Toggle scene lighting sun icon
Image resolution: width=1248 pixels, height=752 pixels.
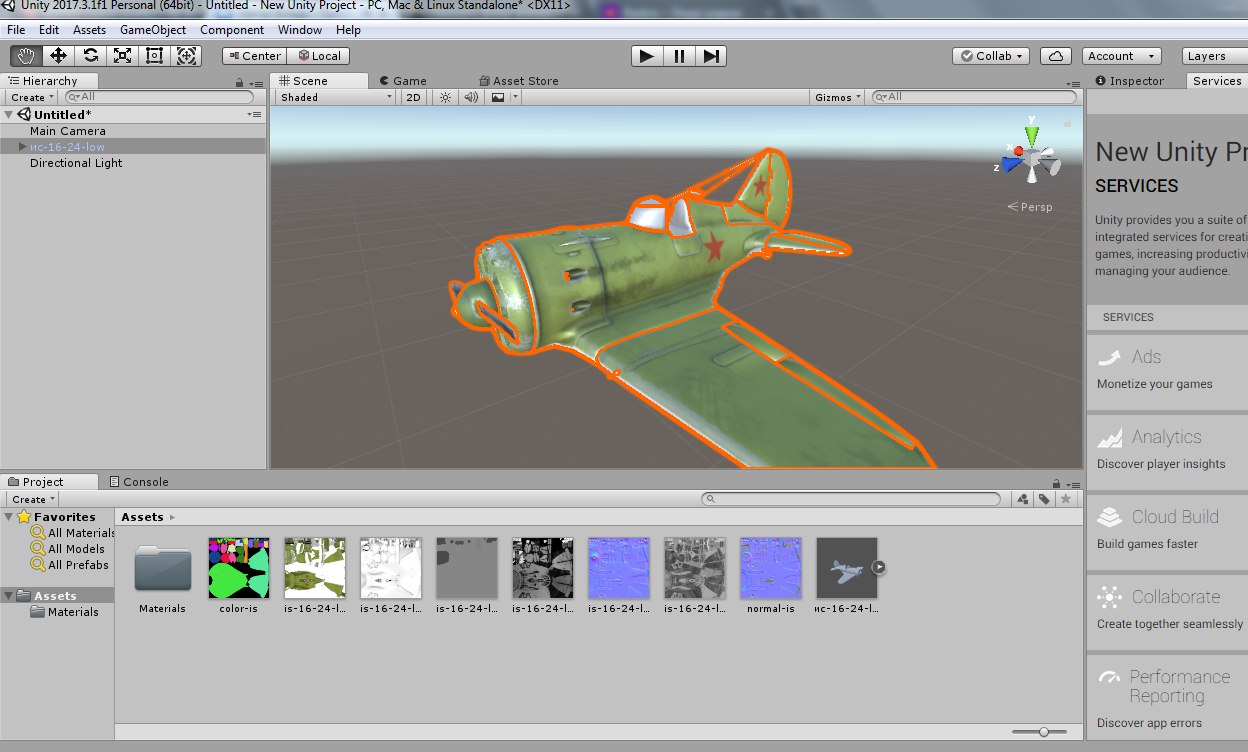click(x=446, y=97)
